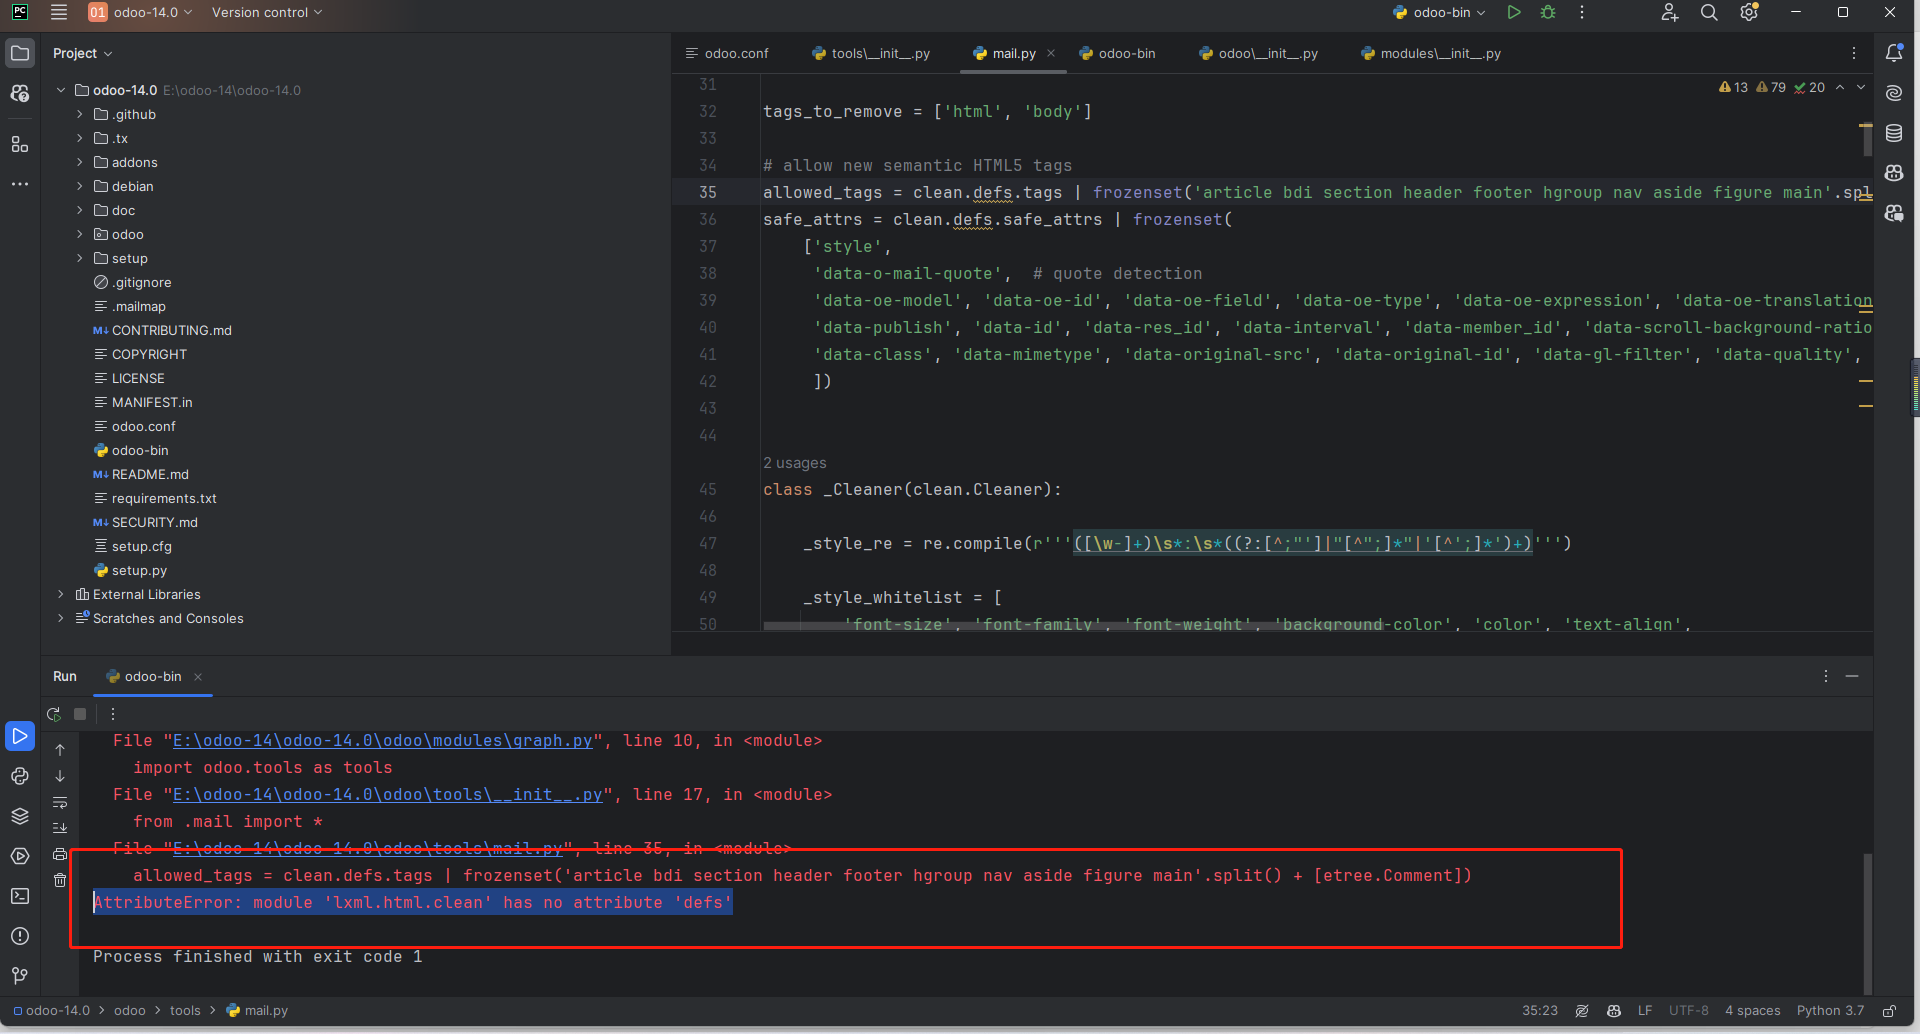
Task: Open the Run tool window icon
Action: (x=20, y=736)
